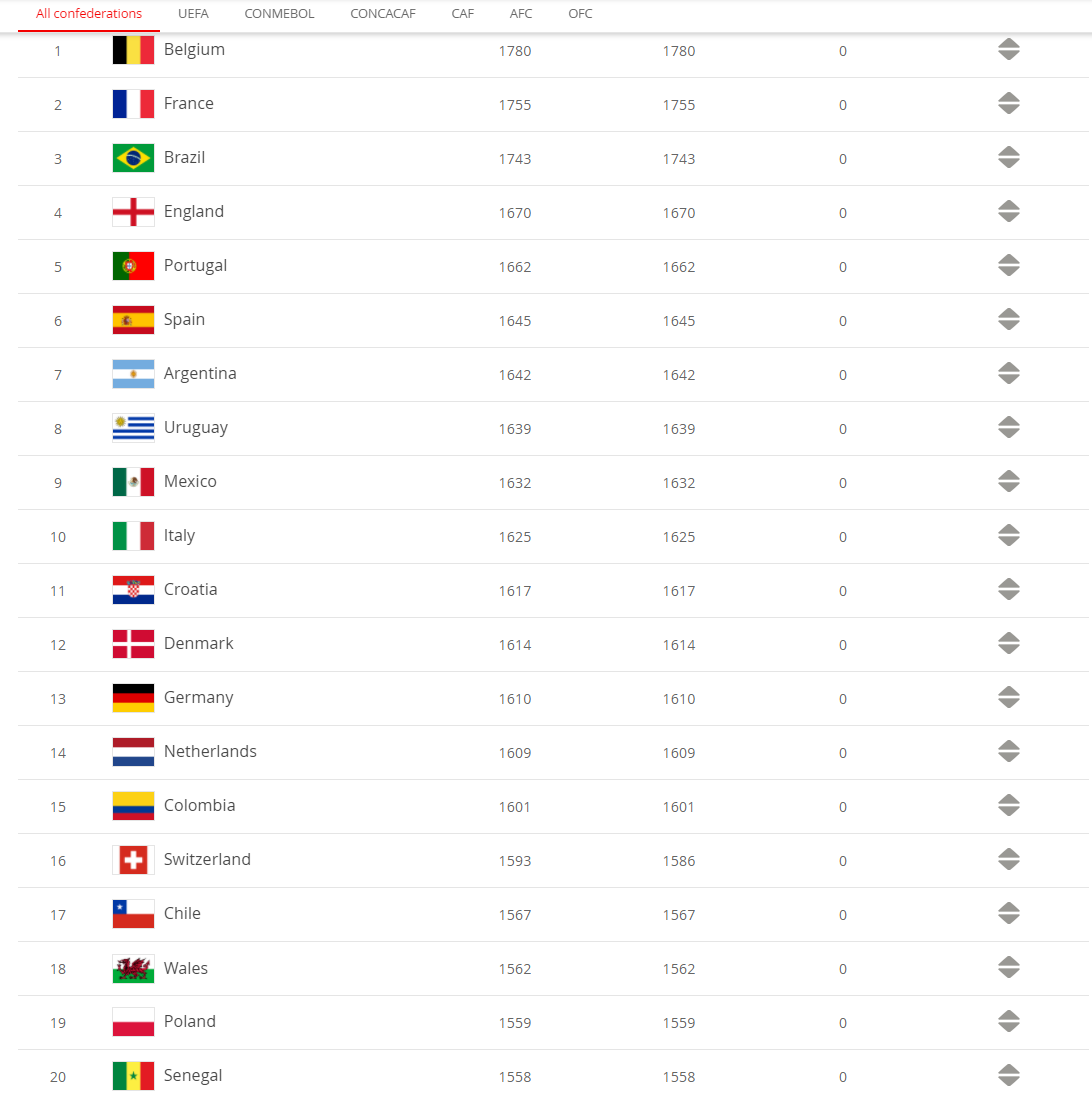Open the Netherlands team link
The width and height of the screenshot is (1092, 1103).
(210, 751)
